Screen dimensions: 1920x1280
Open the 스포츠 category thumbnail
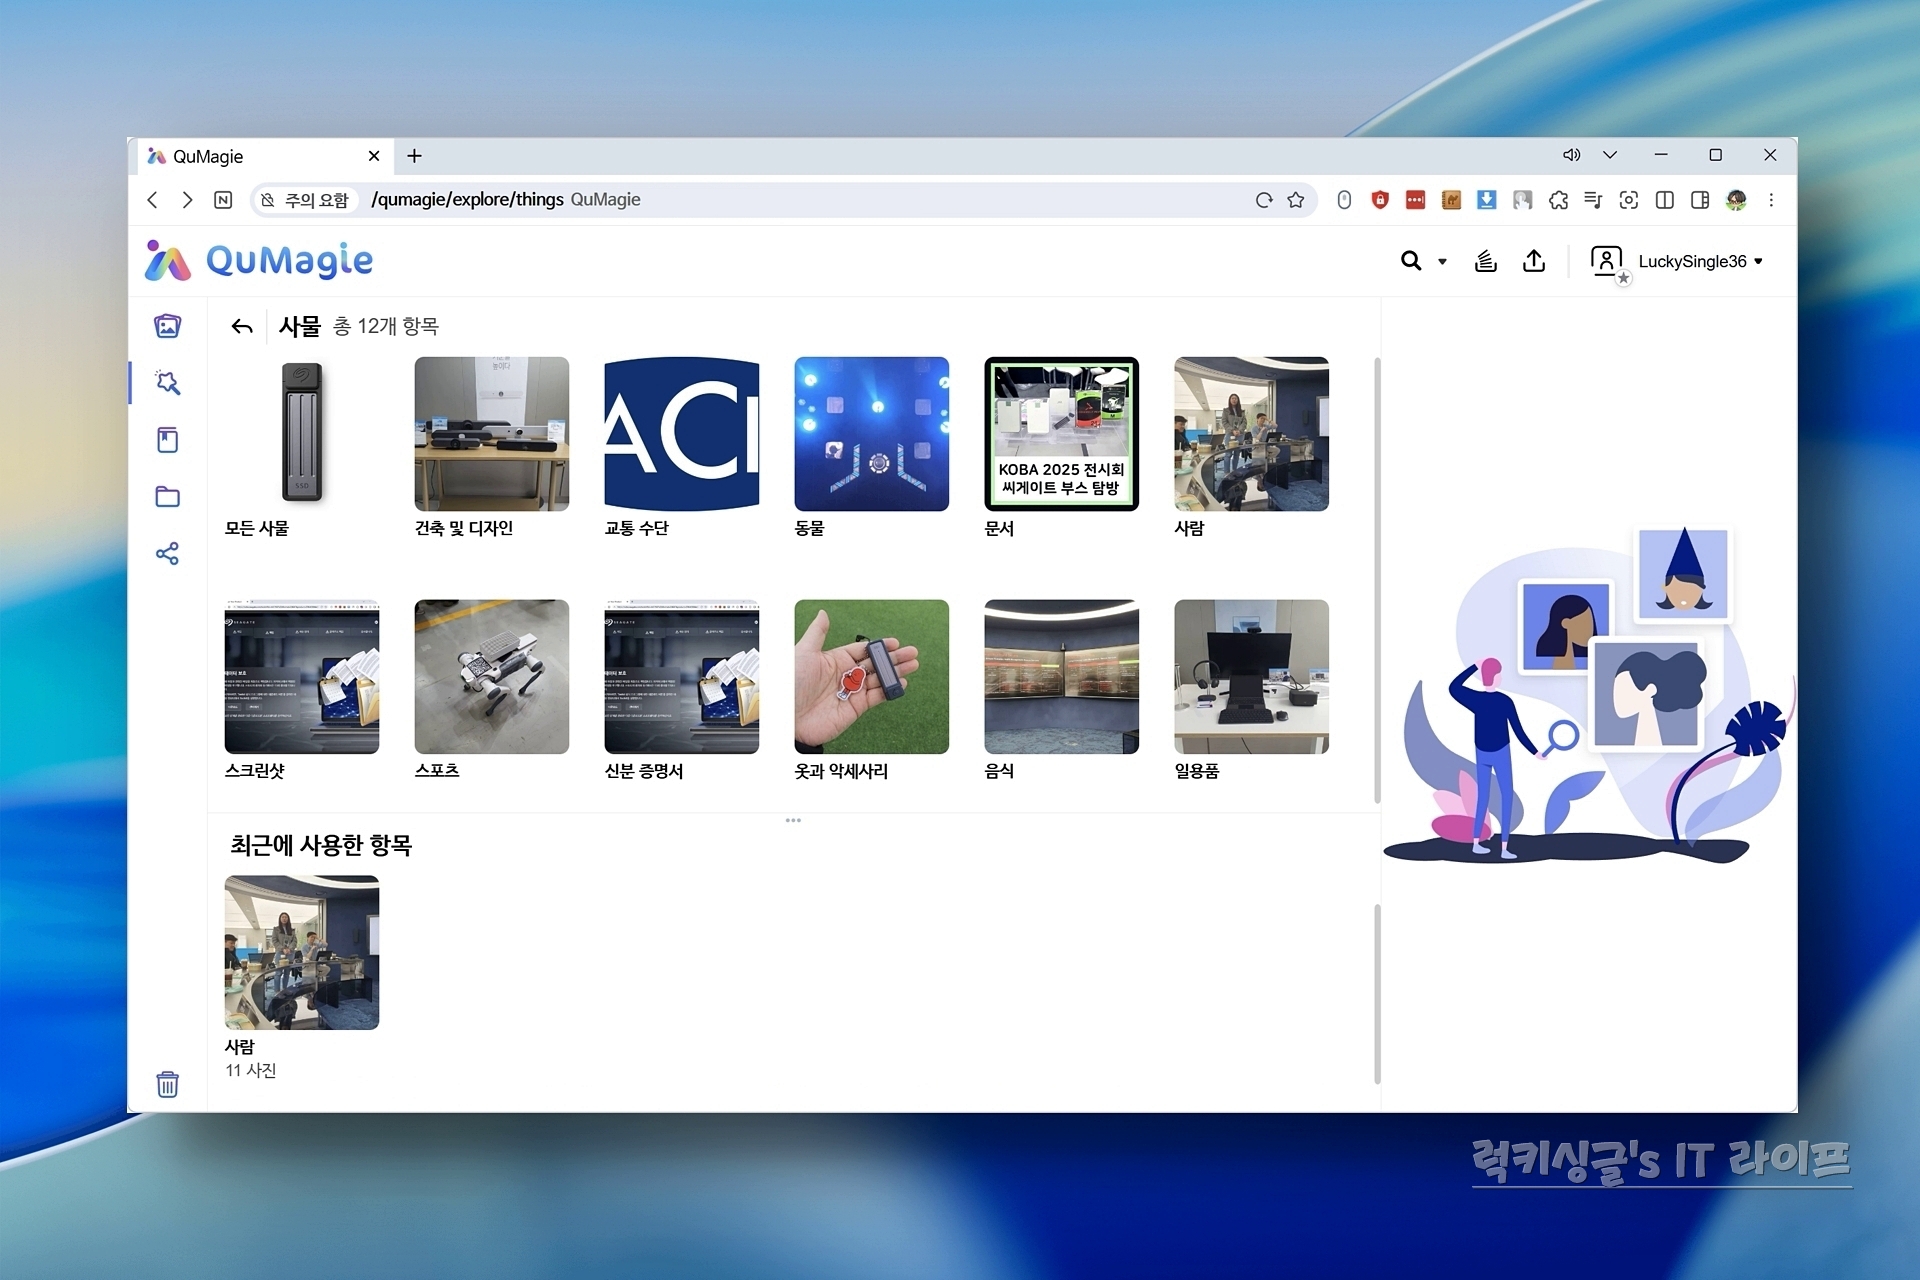[492, 677]
